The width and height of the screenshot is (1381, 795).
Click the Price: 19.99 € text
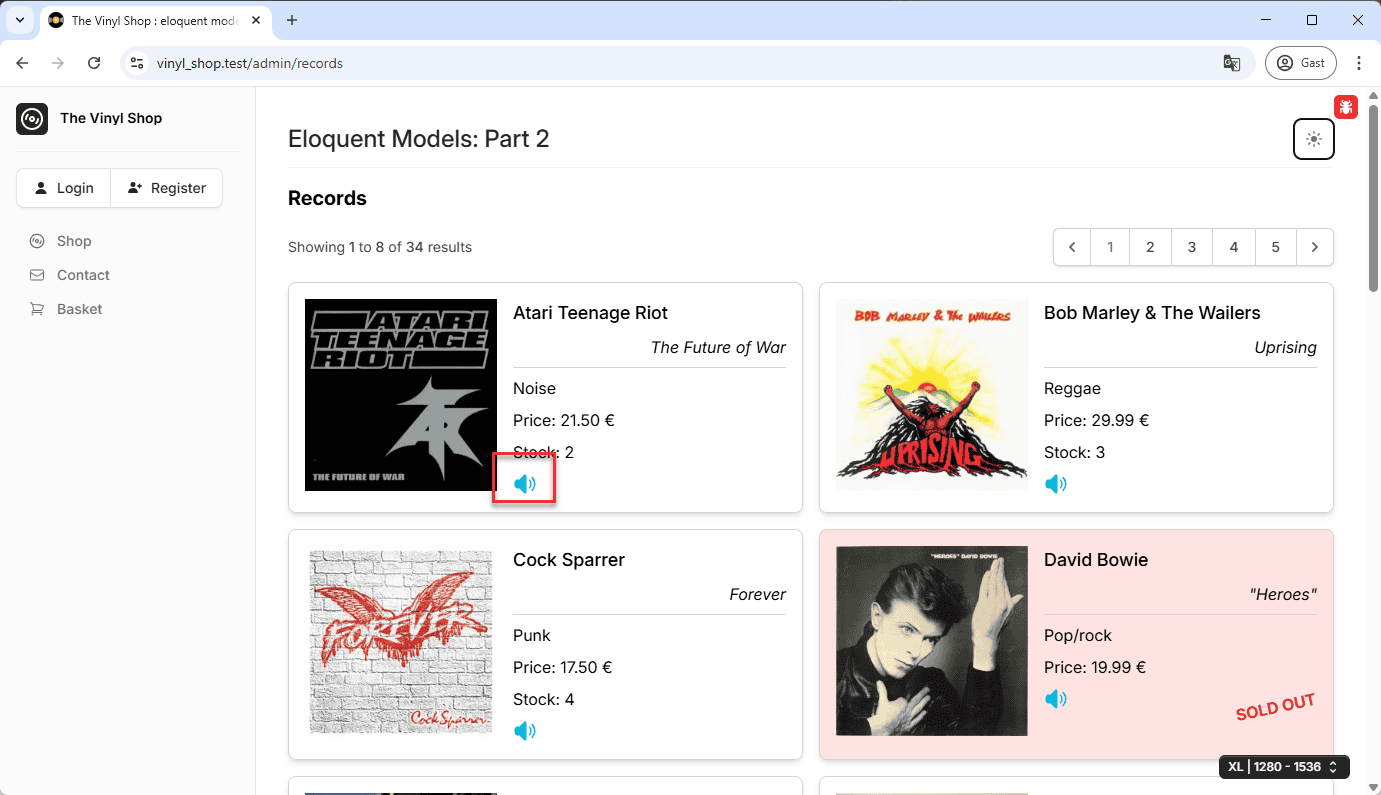pos(1095,667)
